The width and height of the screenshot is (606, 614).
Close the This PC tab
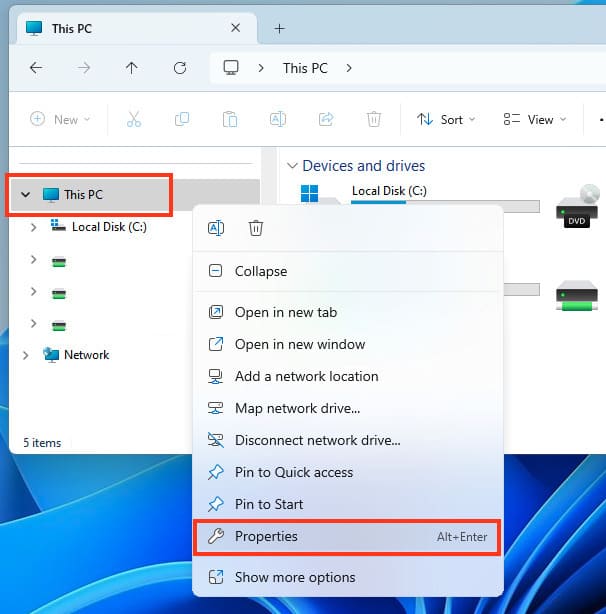235,28
